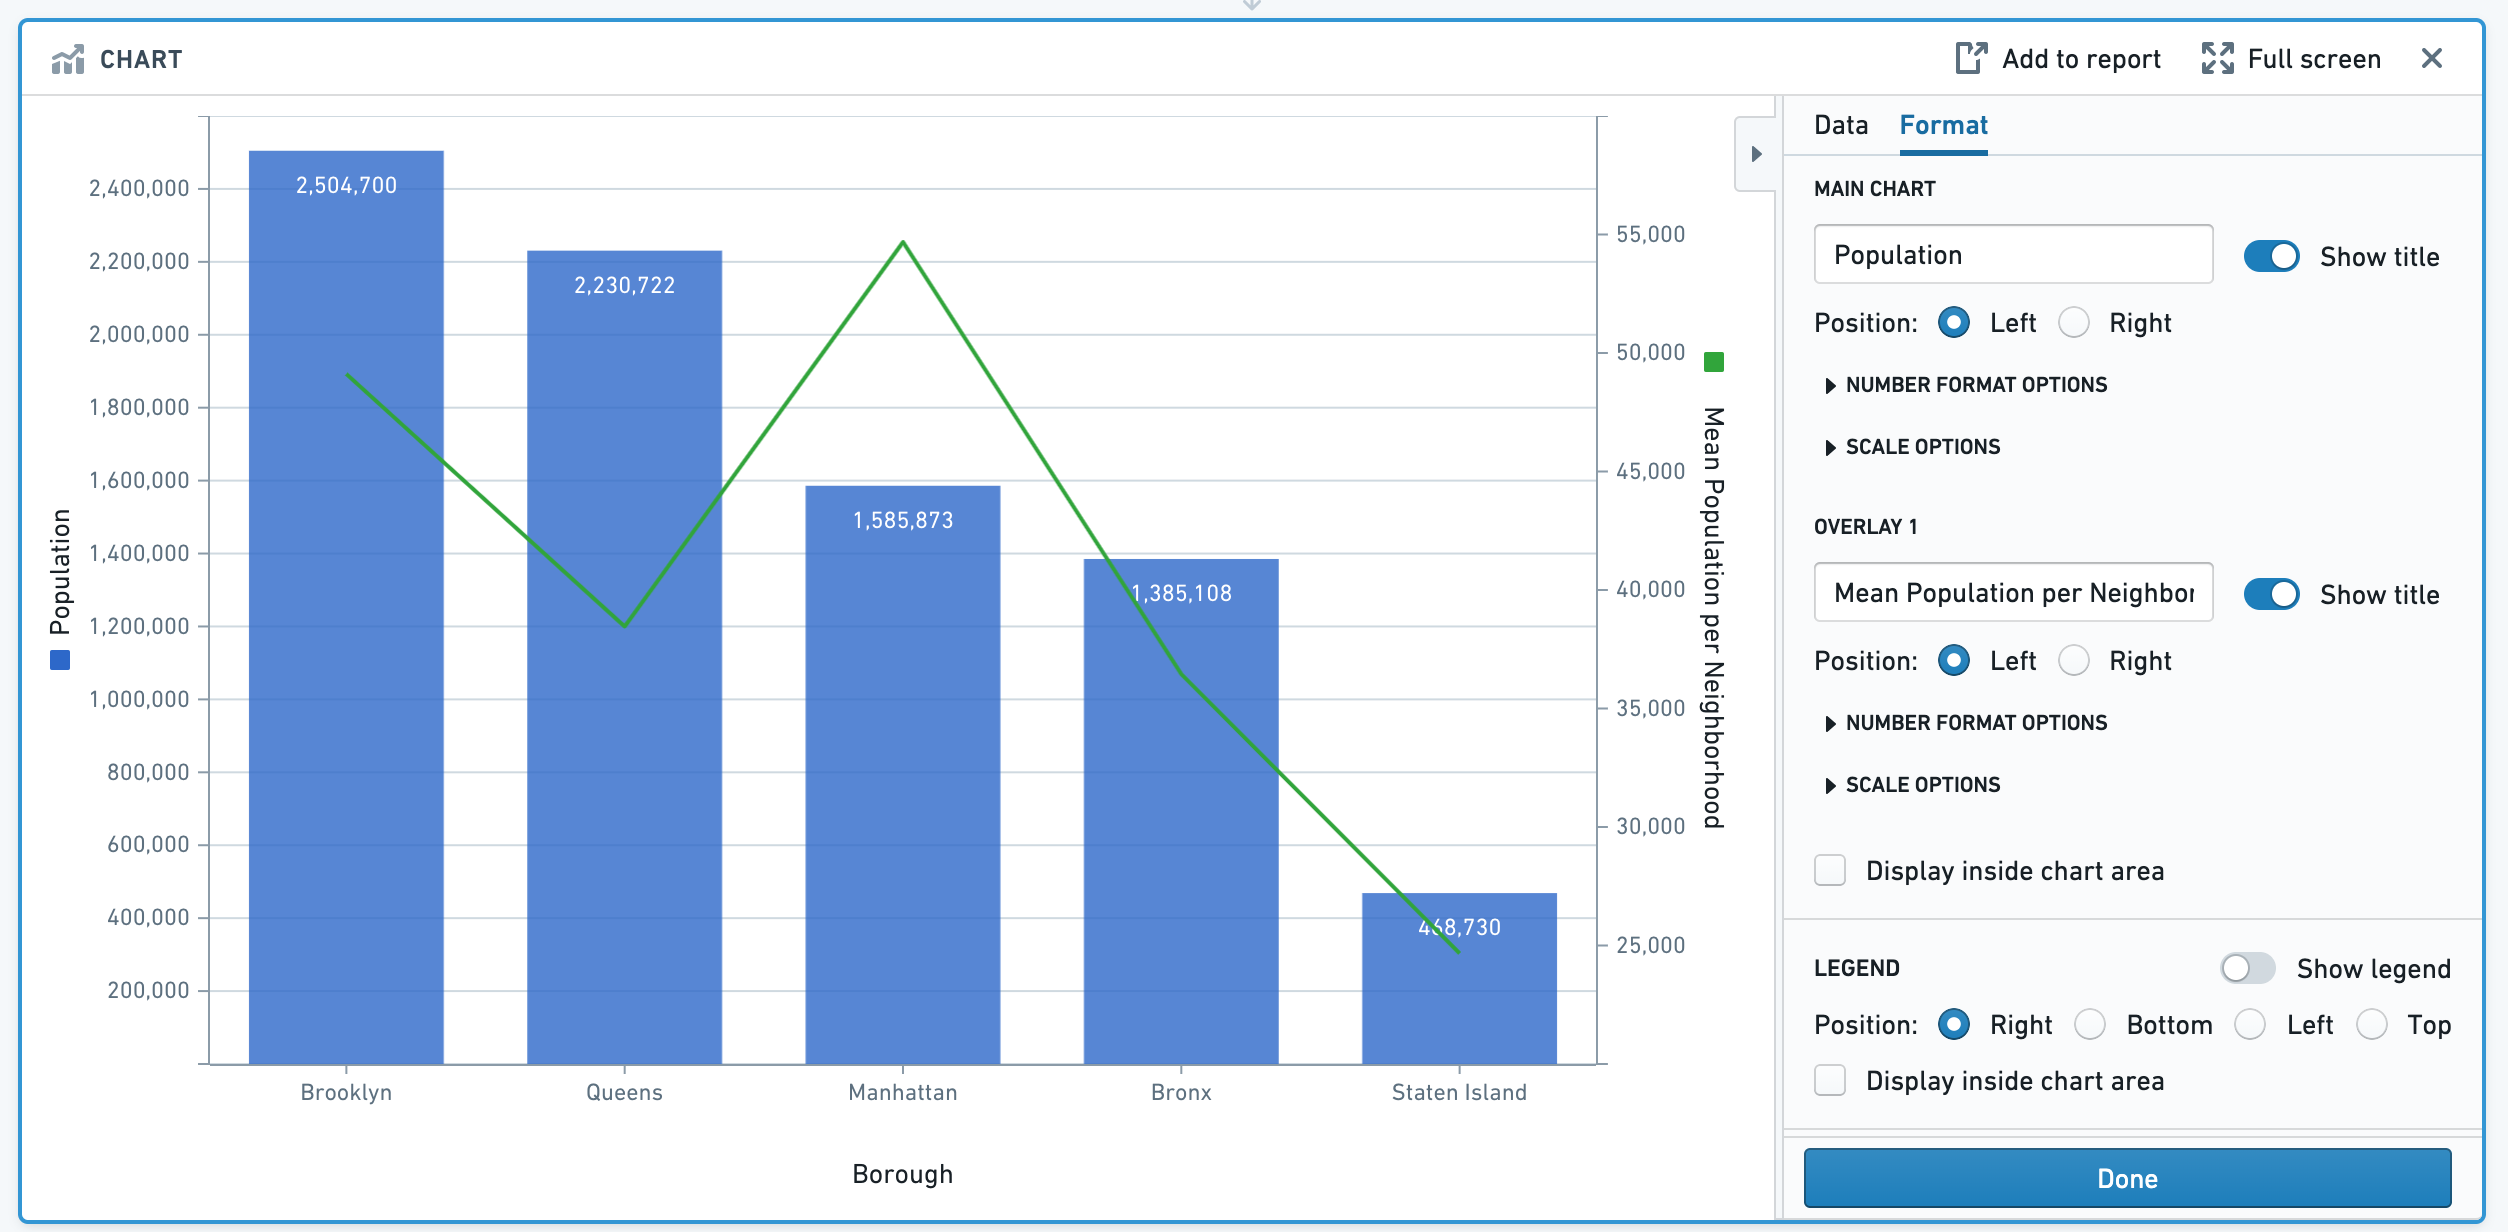Expand Main Chart Number Format Options
Image resolution: width=2508 pixels, height=1232 pixels.
click(x=1966, y=385)
